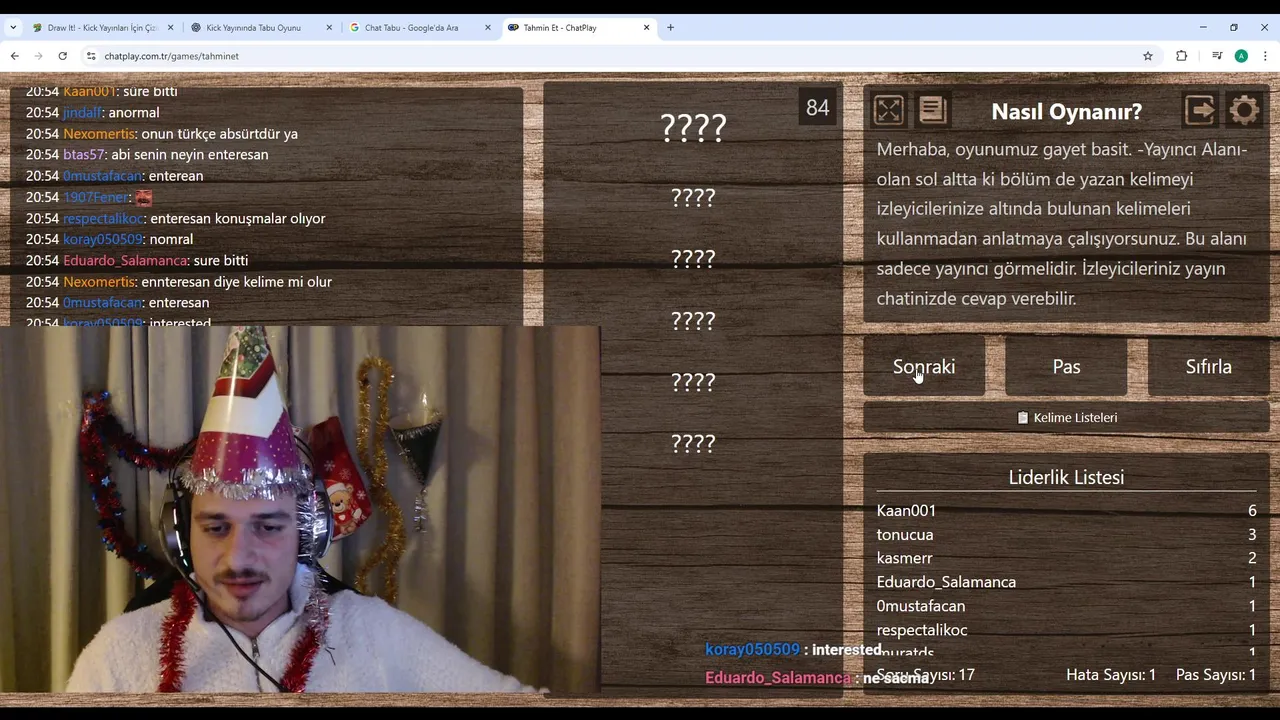Click respectalikoc in the leaderboard

[922, 630]
